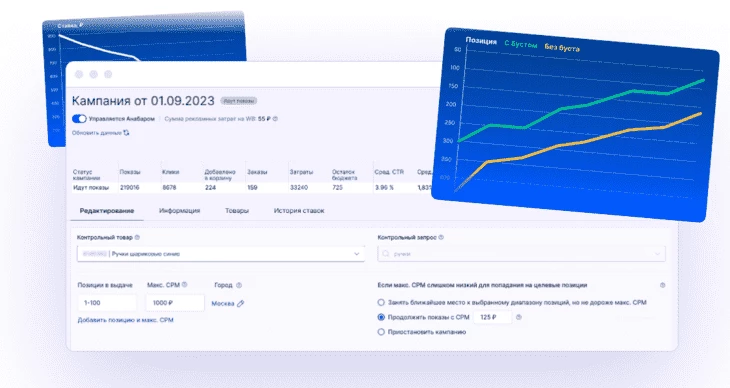Click the 'Позиции в выдаче' field showing 1-100

click(107, 303)
